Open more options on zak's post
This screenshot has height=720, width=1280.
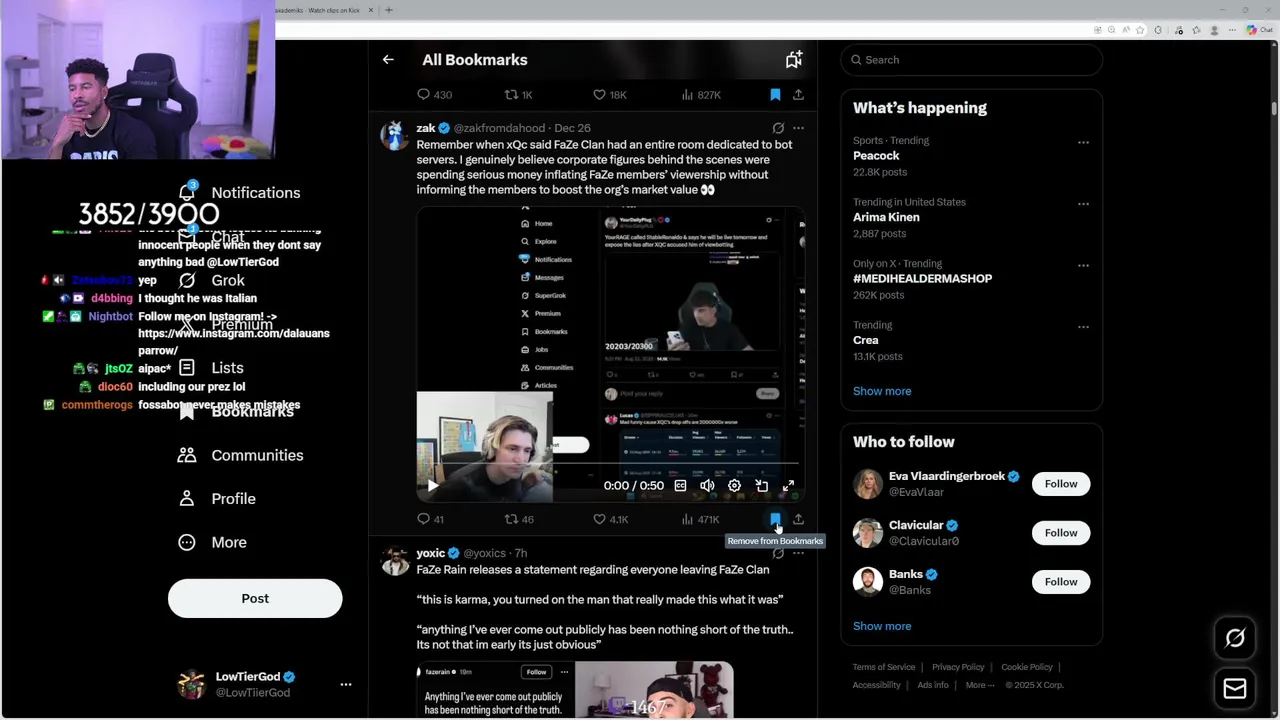pyautogui.click(x=798, y=128)
